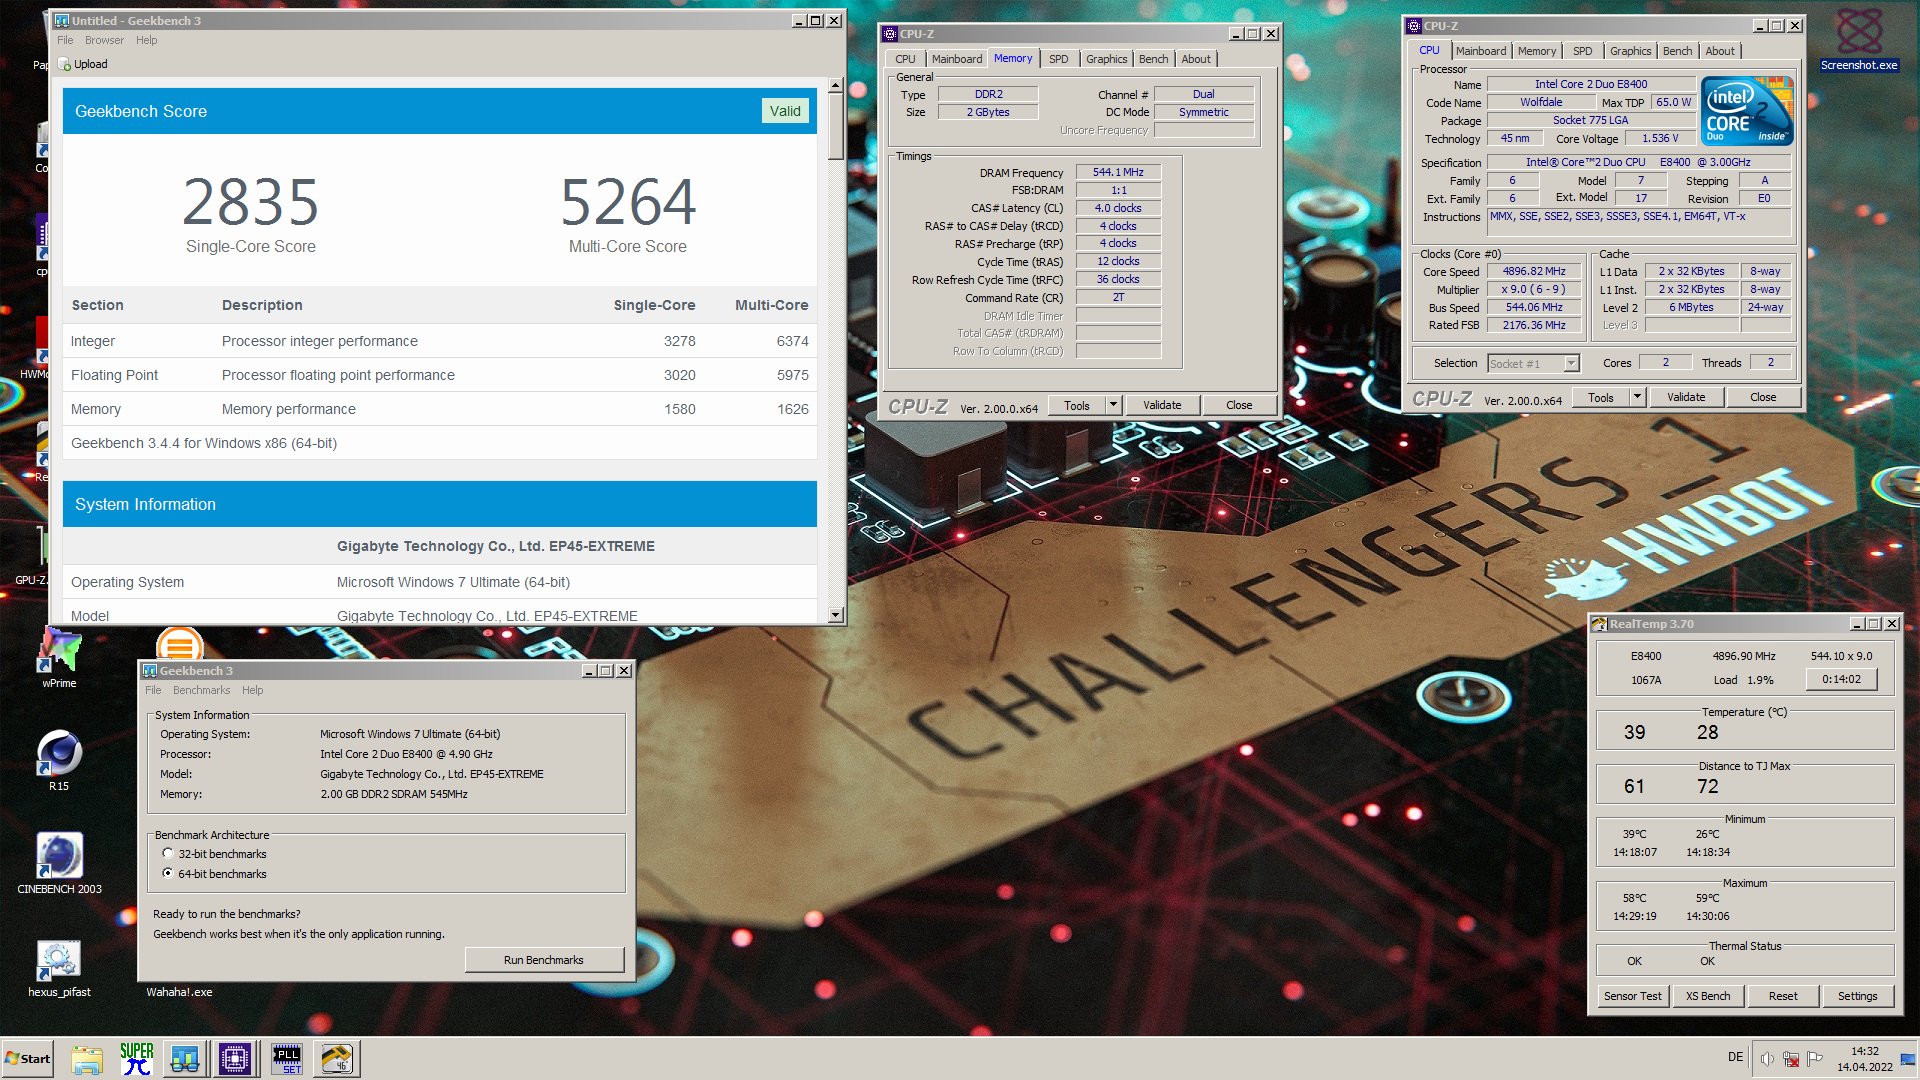Open Tools dropdown arrow in CPU-Z Memory window
Image resolution: width=1920 pixels, height=1080 pixels.
tap(1113, 405)
